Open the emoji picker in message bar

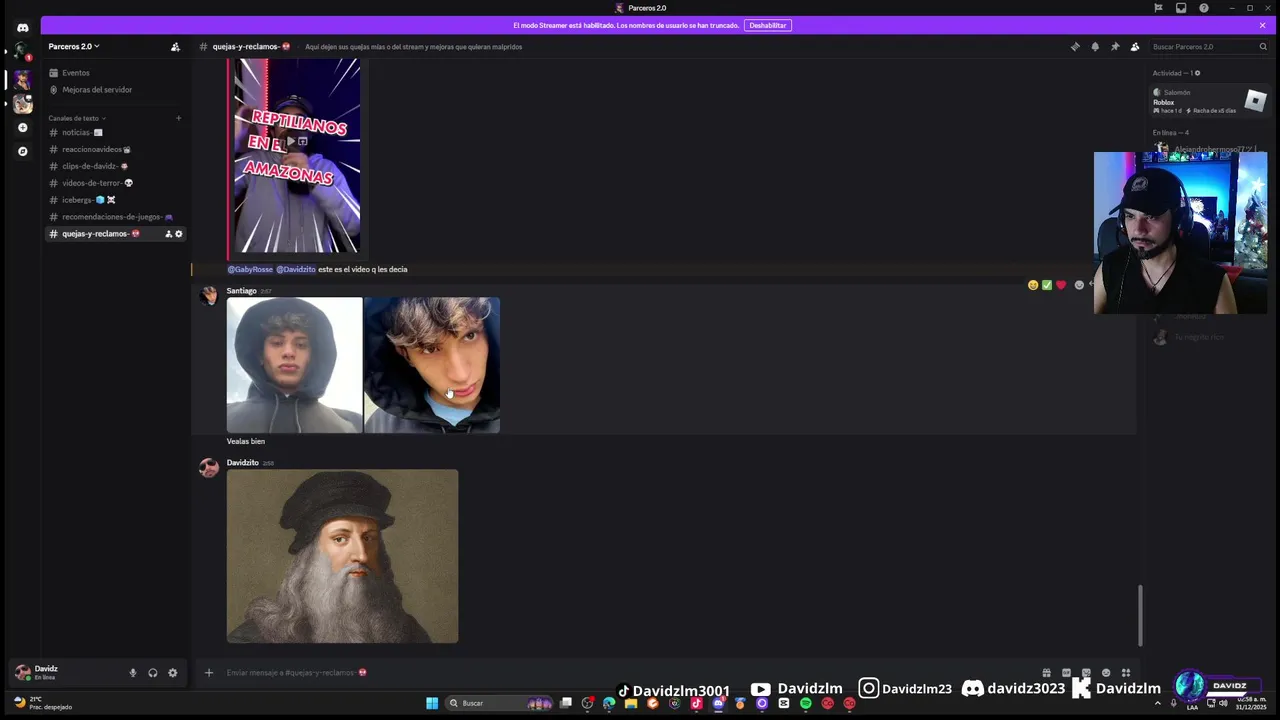[1106, 673]
